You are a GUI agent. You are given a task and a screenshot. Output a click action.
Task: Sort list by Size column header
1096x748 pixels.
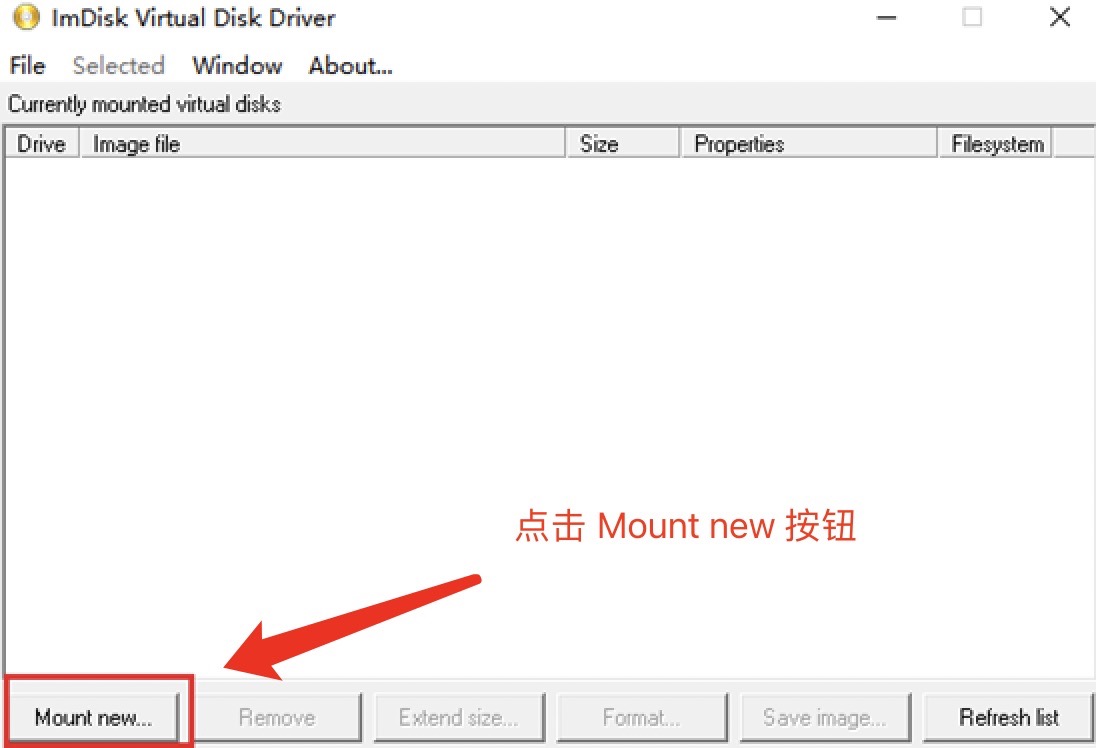623,144
